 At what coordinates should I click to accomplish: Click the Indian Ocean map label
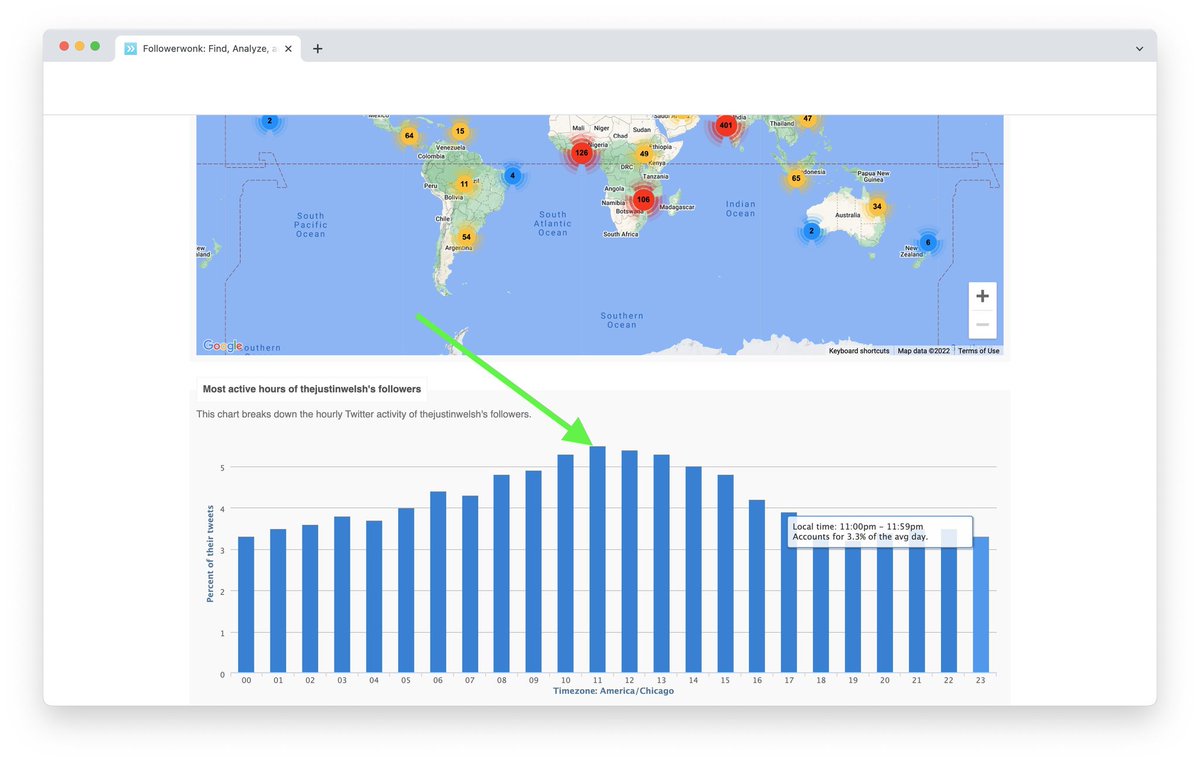pos(741,208)
